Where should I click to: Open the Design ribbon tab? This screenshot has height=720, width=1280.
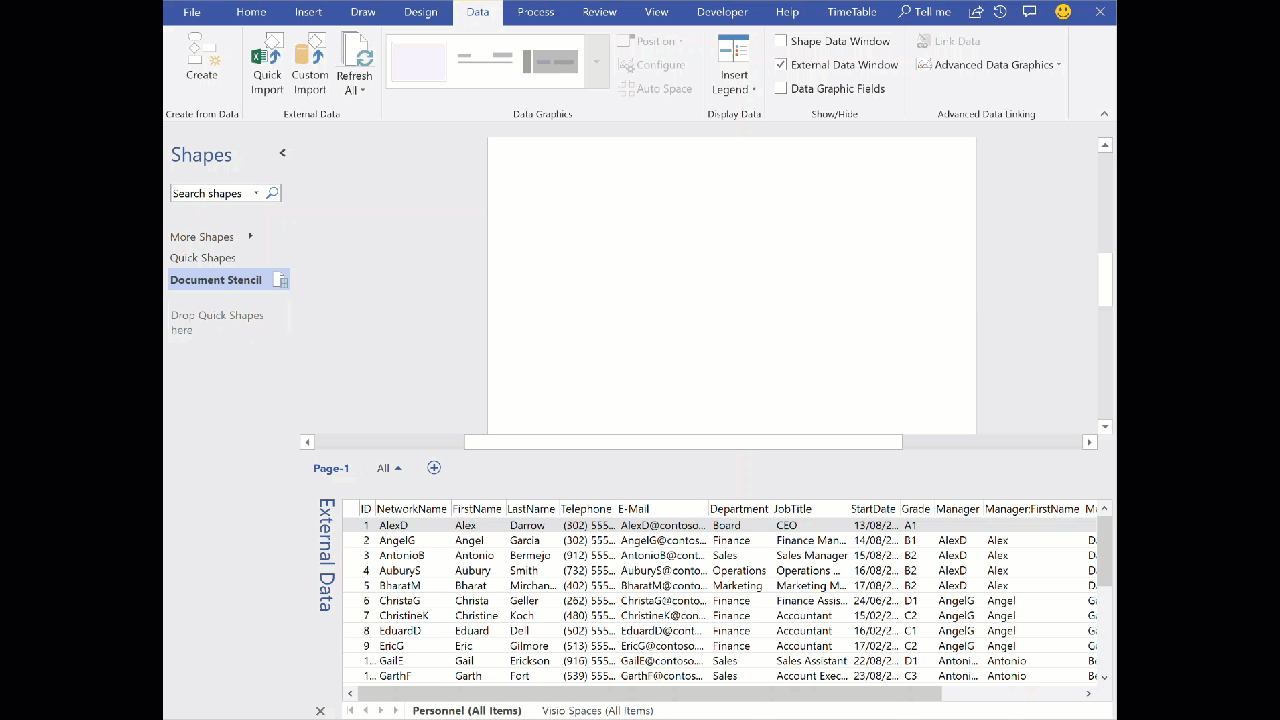(420, 12)
